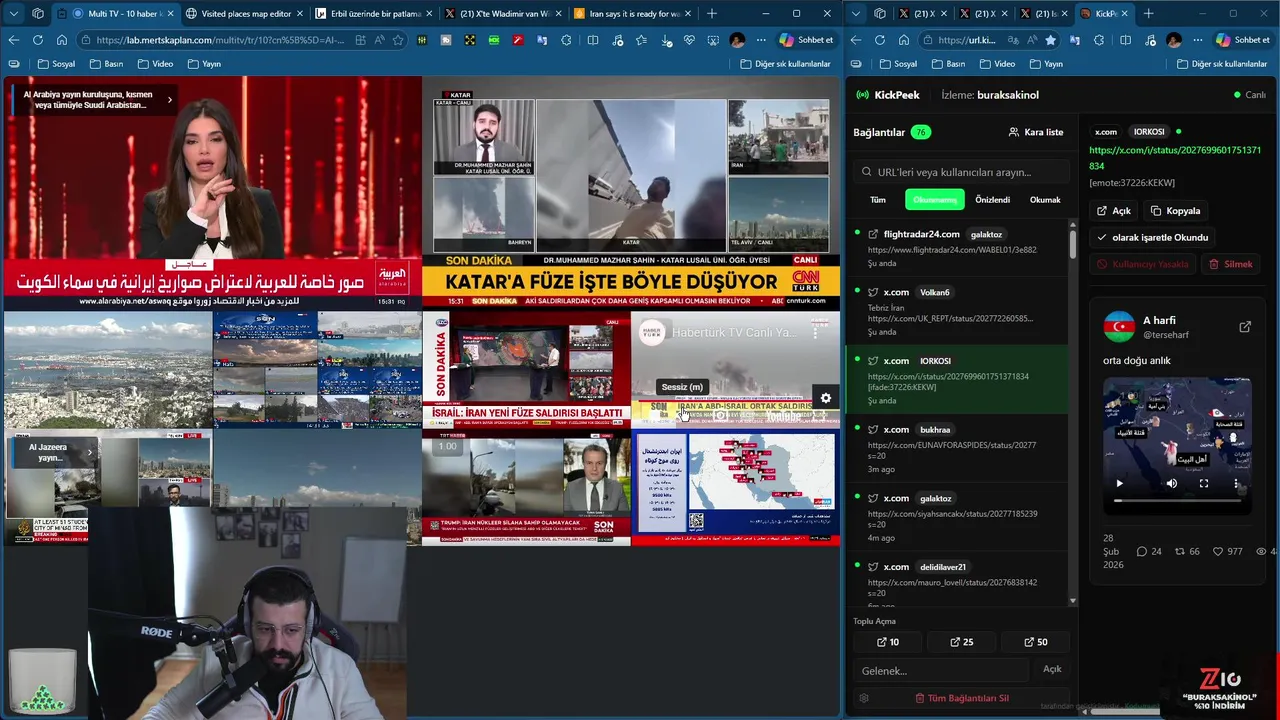Open A harfi tweet in external view
The width and height of the screenshot is (1280, 720).
1245,327
